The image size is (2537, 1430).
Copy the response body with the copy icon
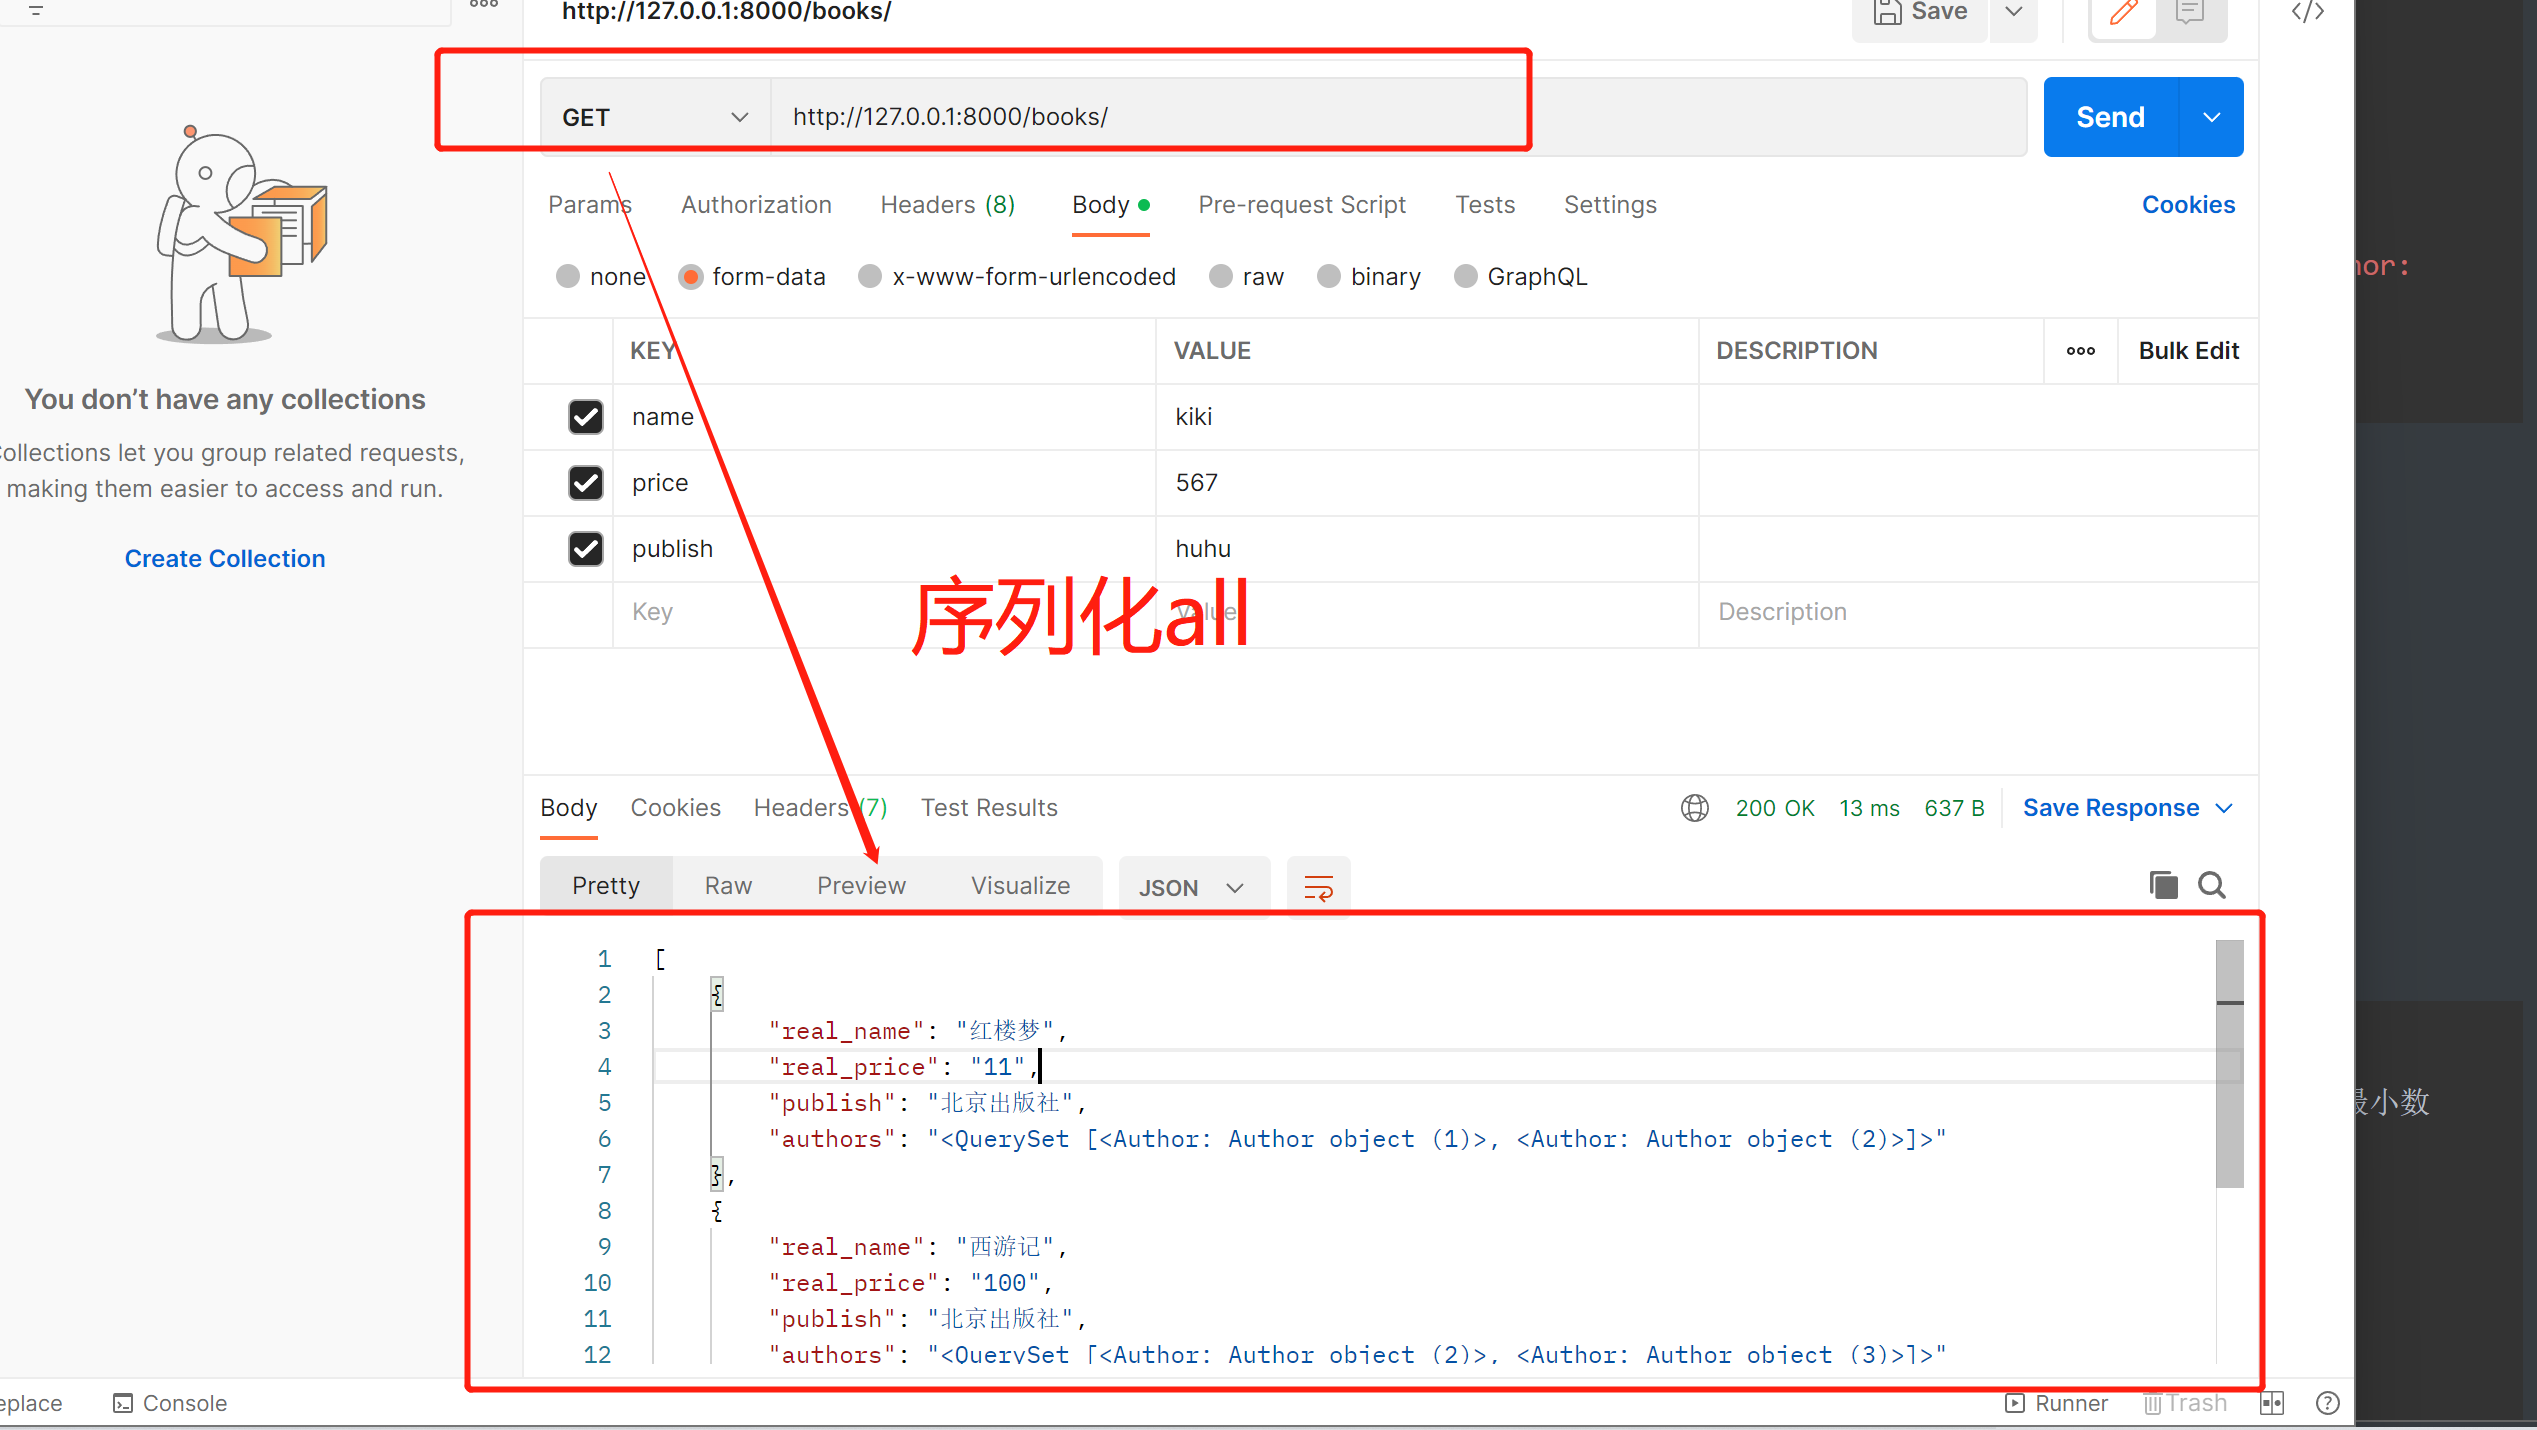pos(2162,885)
